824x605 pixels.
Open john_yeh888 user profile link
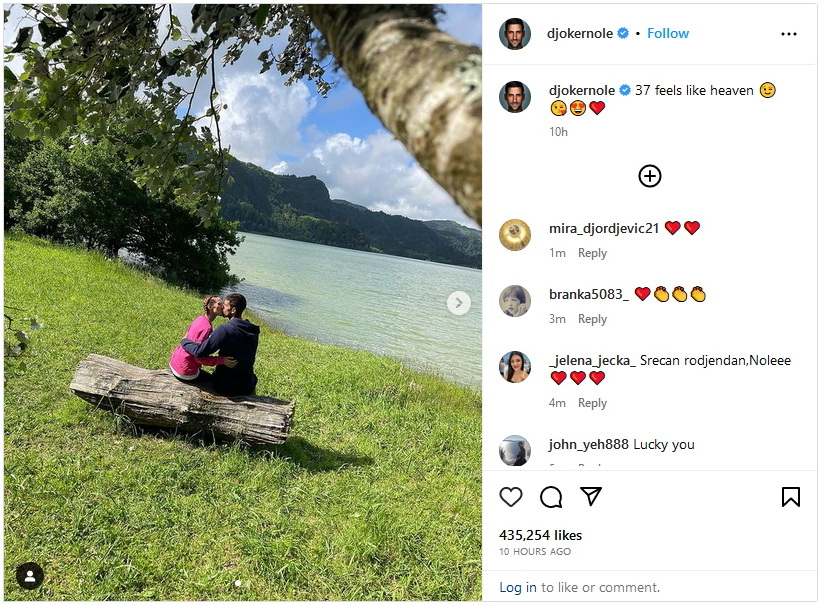(x=589, y=445)
